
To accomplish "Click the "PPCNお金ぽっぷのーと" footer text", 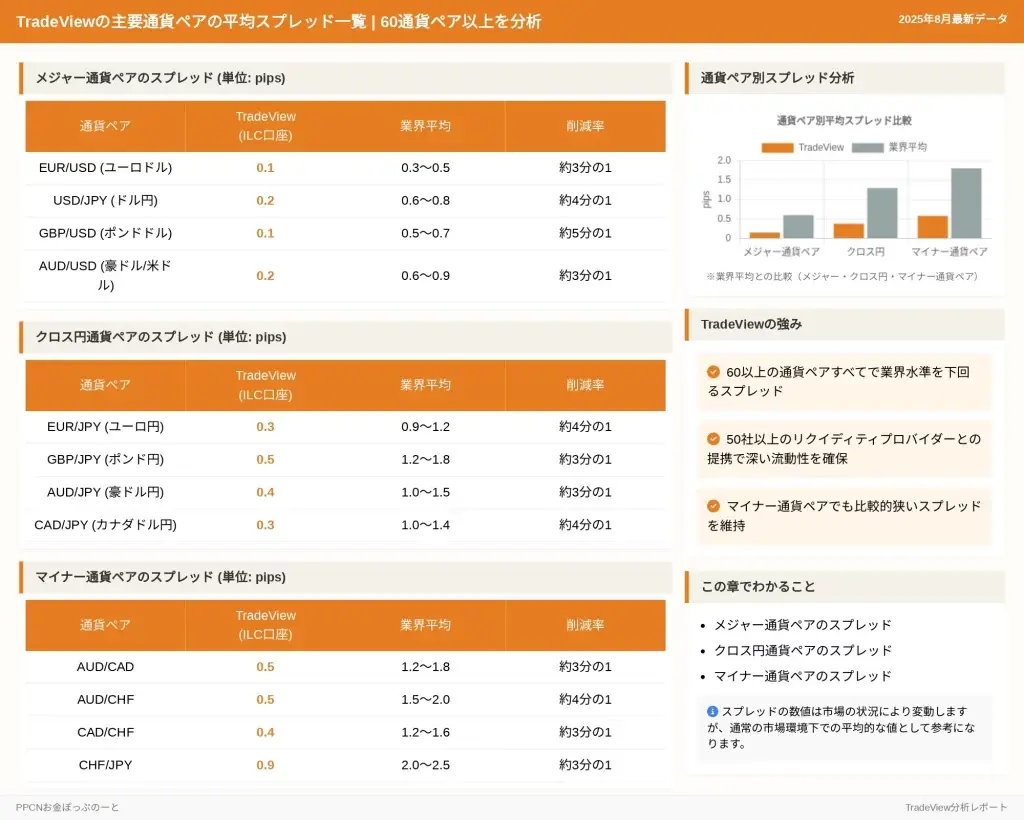I will click(x=67, y=807).
